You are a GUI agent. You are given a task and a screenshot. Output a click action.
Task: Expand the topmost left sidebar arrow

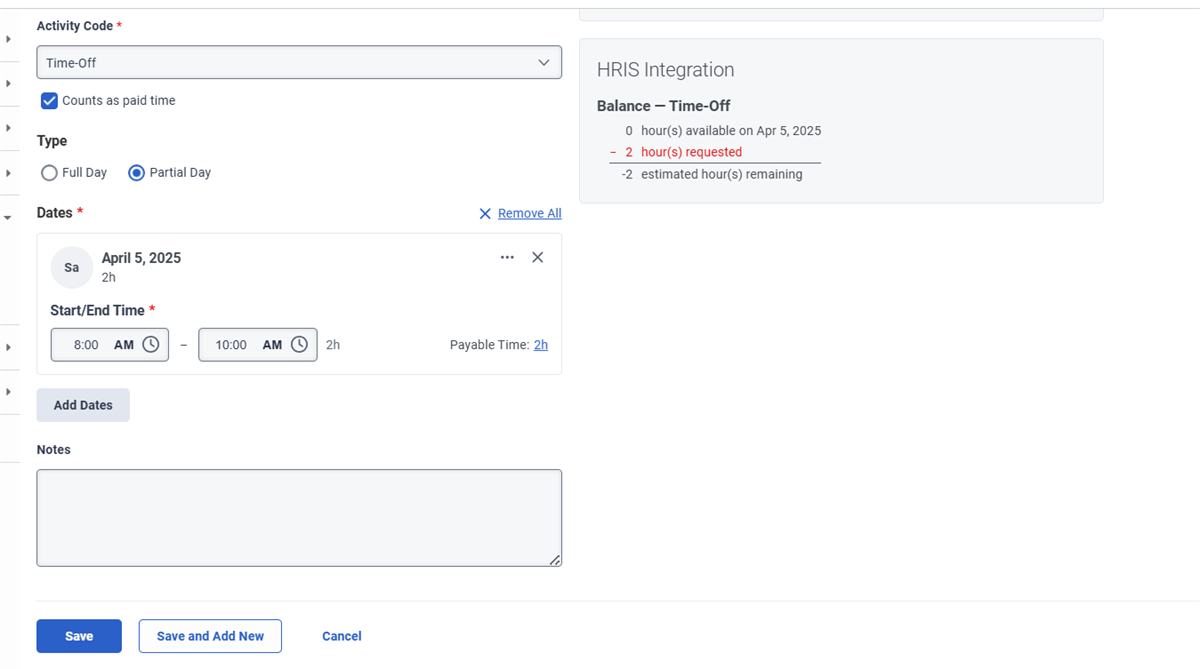coord(8,39)
